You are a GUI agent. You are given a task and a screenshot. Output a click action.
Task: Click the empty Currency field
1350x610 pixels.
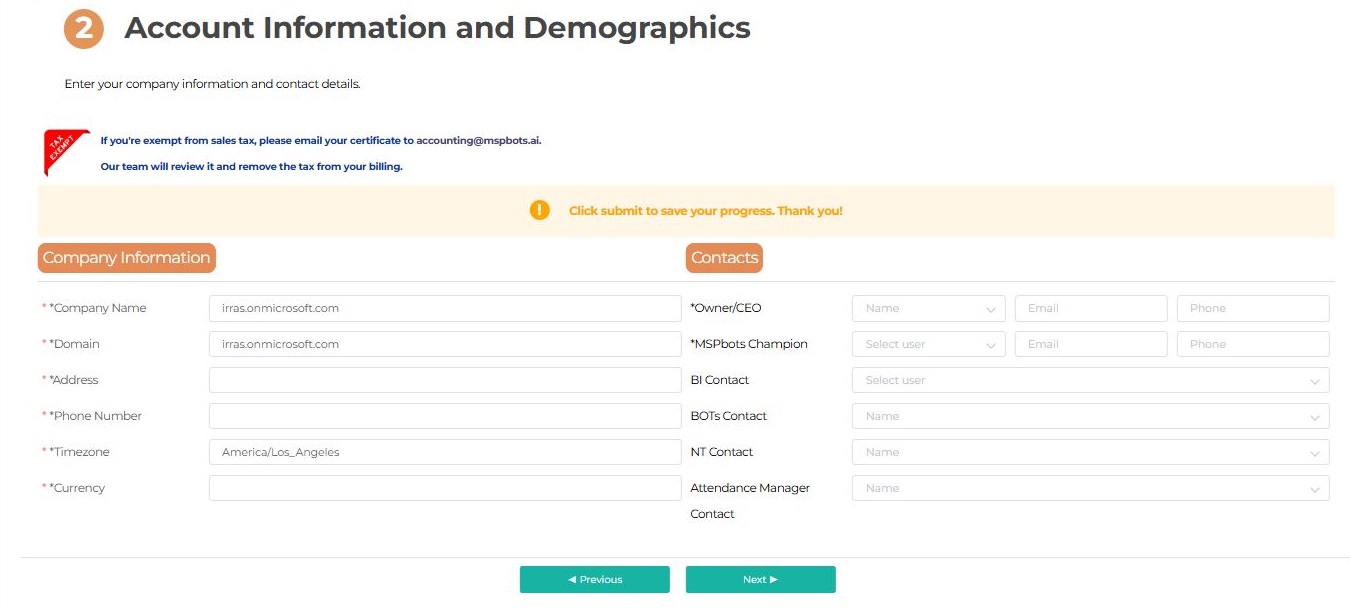tap(444, 488)
